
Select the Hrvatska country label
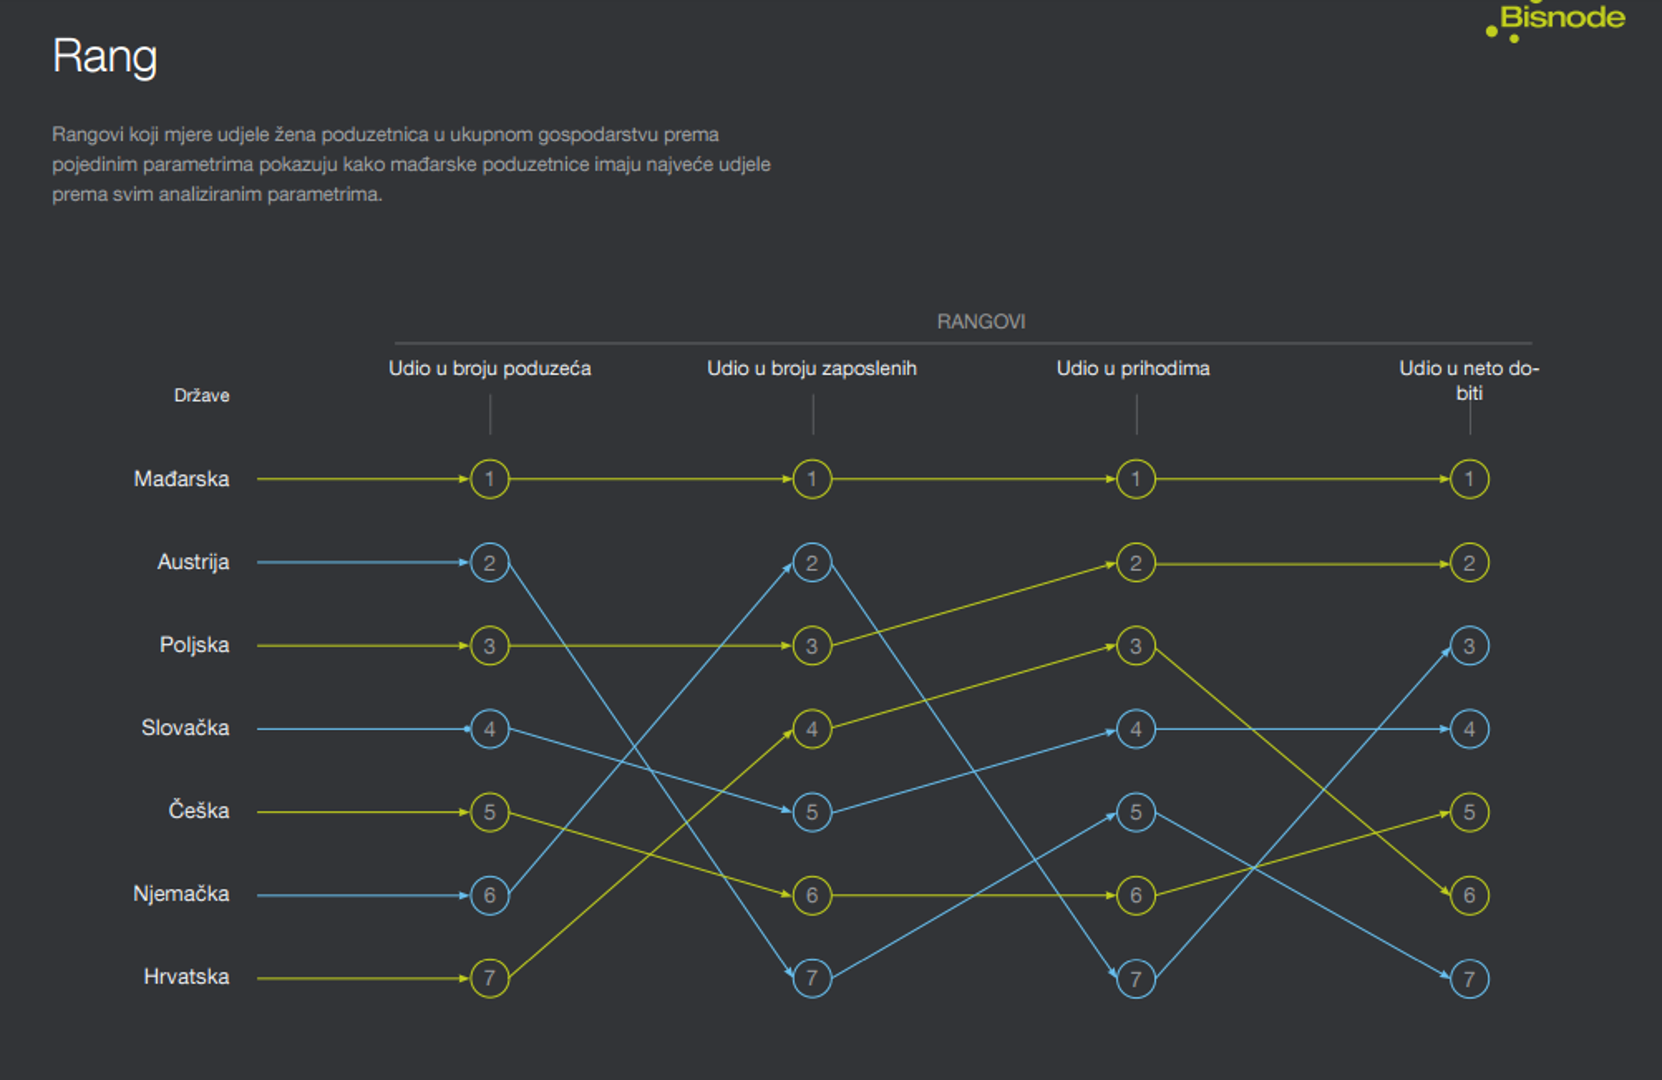186,977
